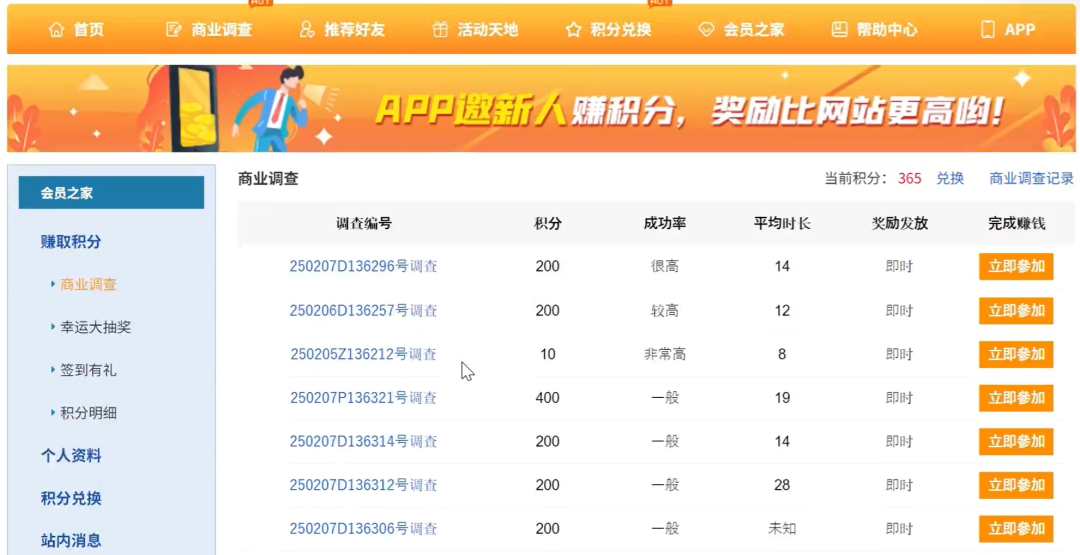Open 积分明细 in the sidebar
This screenshot has width=1080, height=555.
tap(88, 412)
